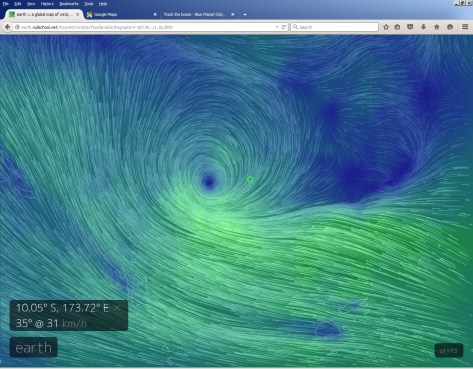This screenshot has height=369, width=473.
Task: Focus the browser Search field
Action: (334, 27)
